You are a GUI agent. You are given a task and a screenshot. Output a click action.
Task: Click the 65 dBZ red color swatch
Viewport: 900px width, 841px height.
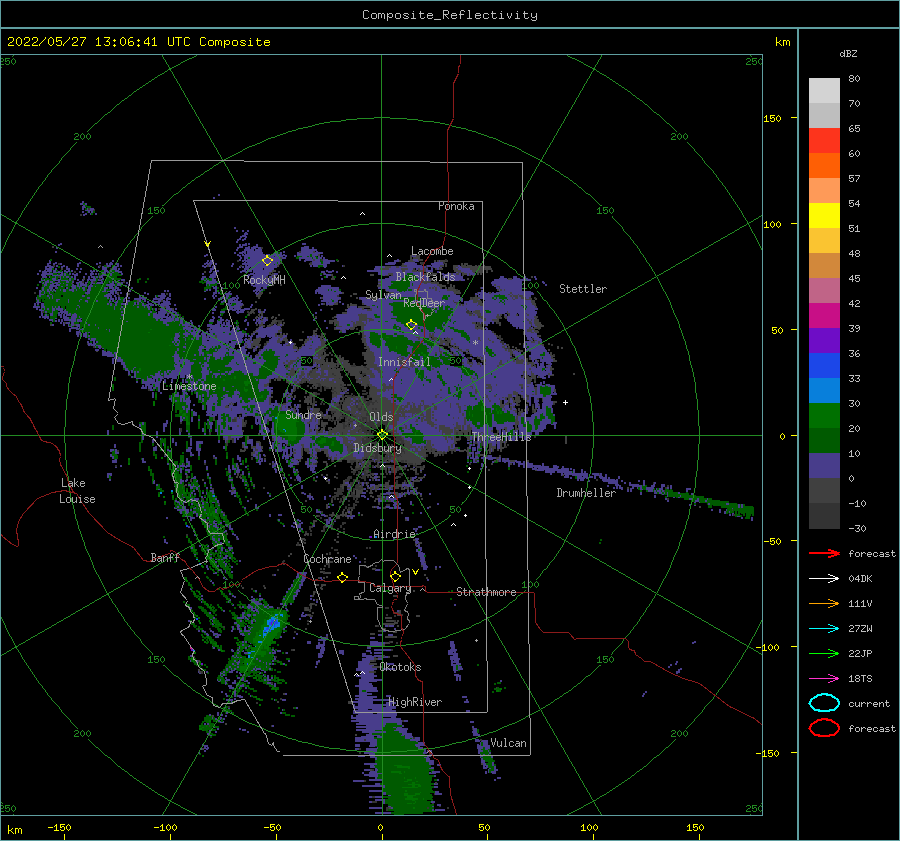pyautogui.click(x=824, y=141)
